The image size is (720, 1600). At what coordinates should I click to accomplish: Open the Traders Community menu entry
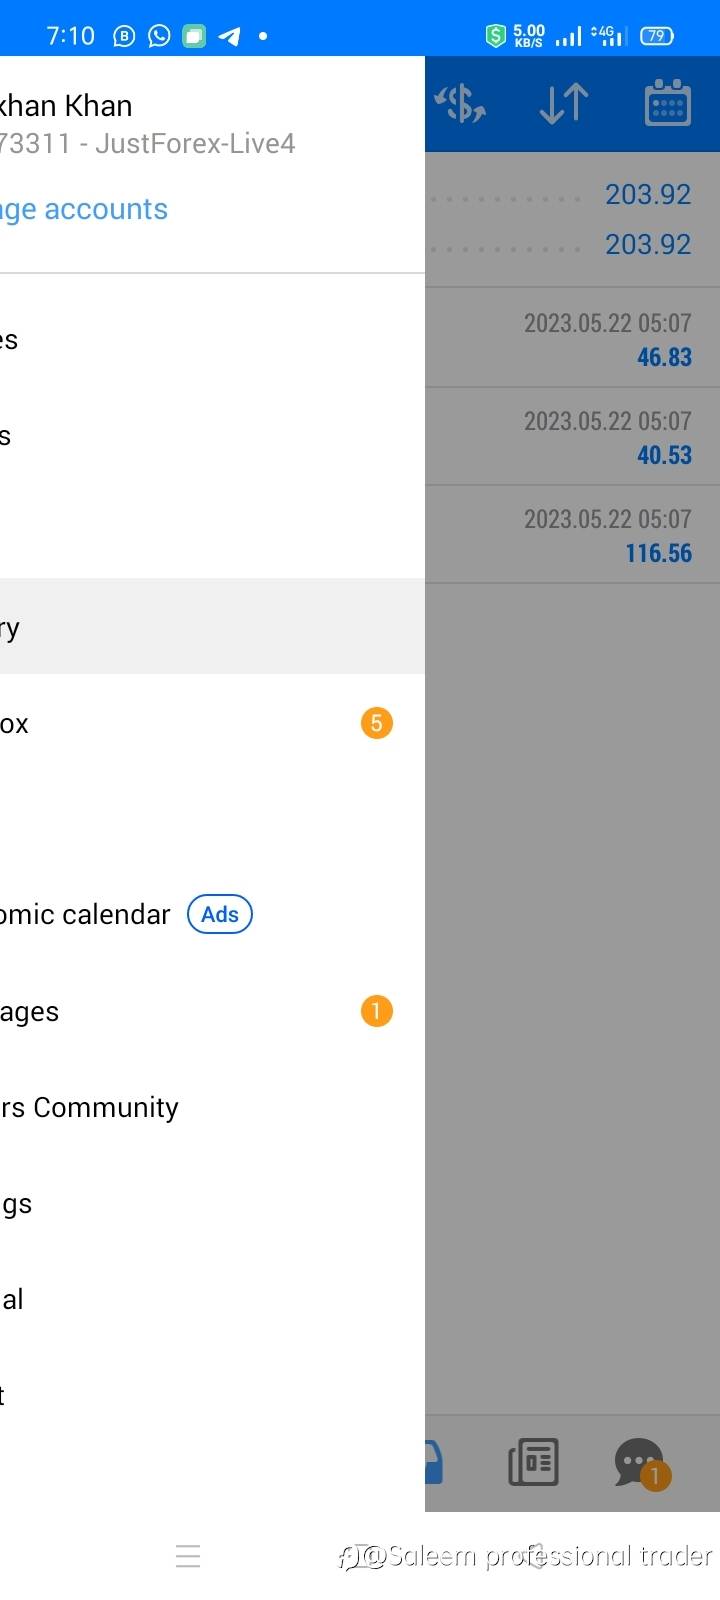pyautogui.click(x=90, y=1107)
